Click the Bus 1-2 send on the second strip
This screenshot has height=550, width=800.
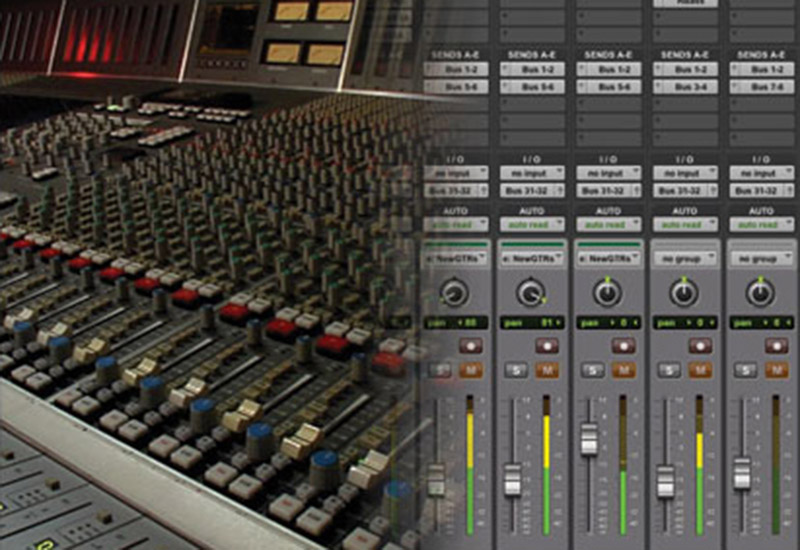coord(532,69)
